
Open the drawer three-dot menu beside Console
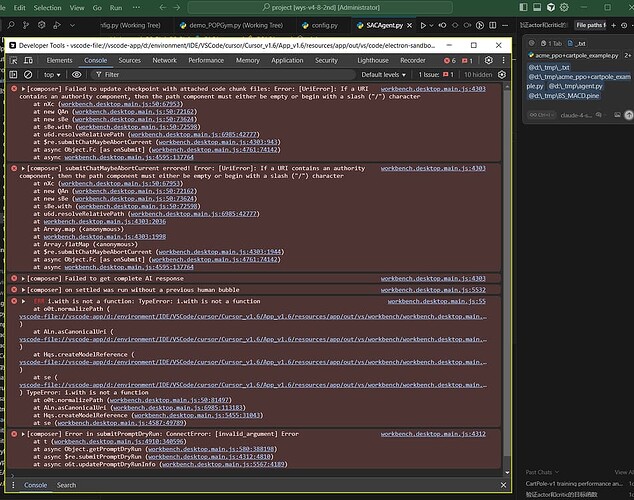pyautogui.click(x=13, y=485)
